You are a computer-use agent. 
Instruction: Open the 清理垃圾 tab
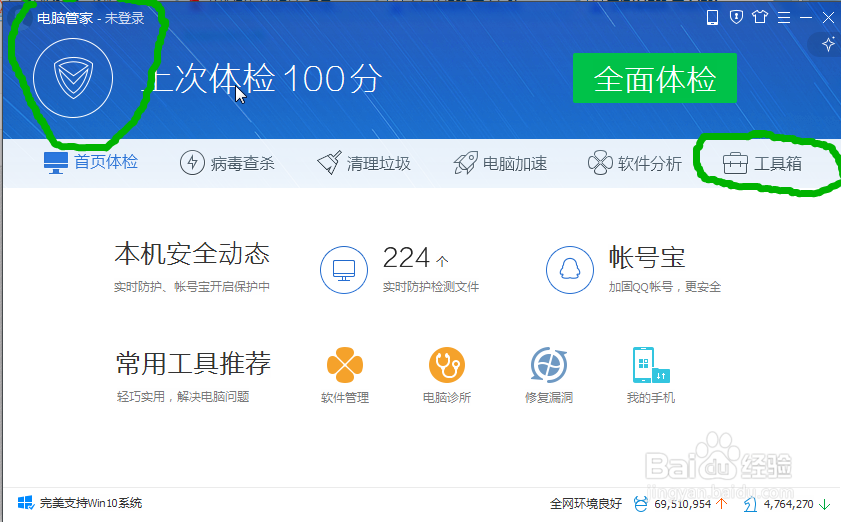363,163
